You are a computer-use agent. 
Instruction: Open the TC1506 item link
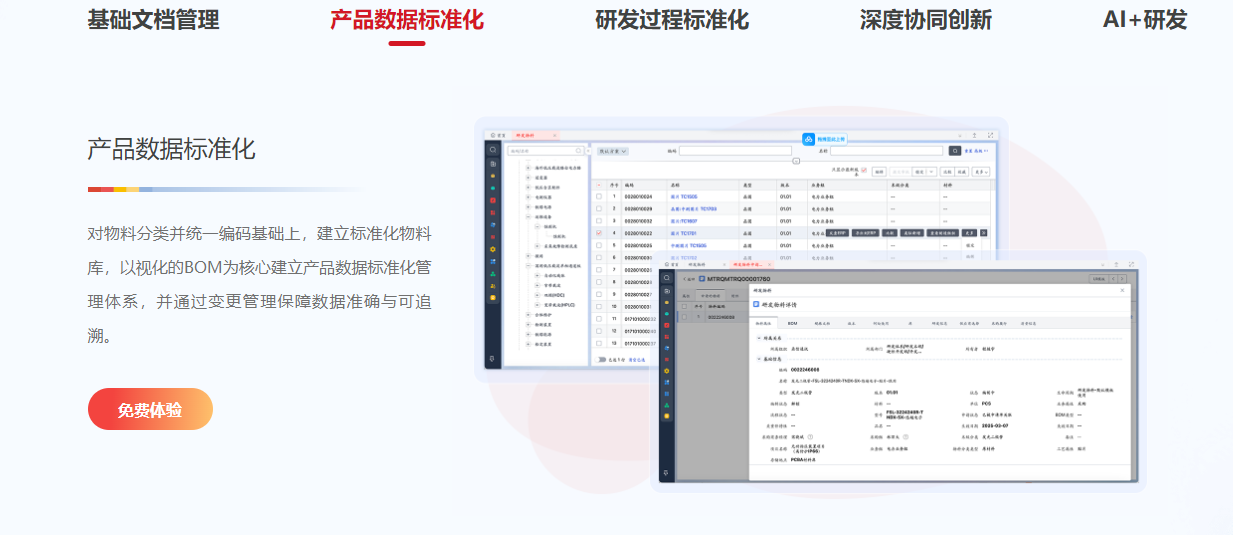(689, 245)
